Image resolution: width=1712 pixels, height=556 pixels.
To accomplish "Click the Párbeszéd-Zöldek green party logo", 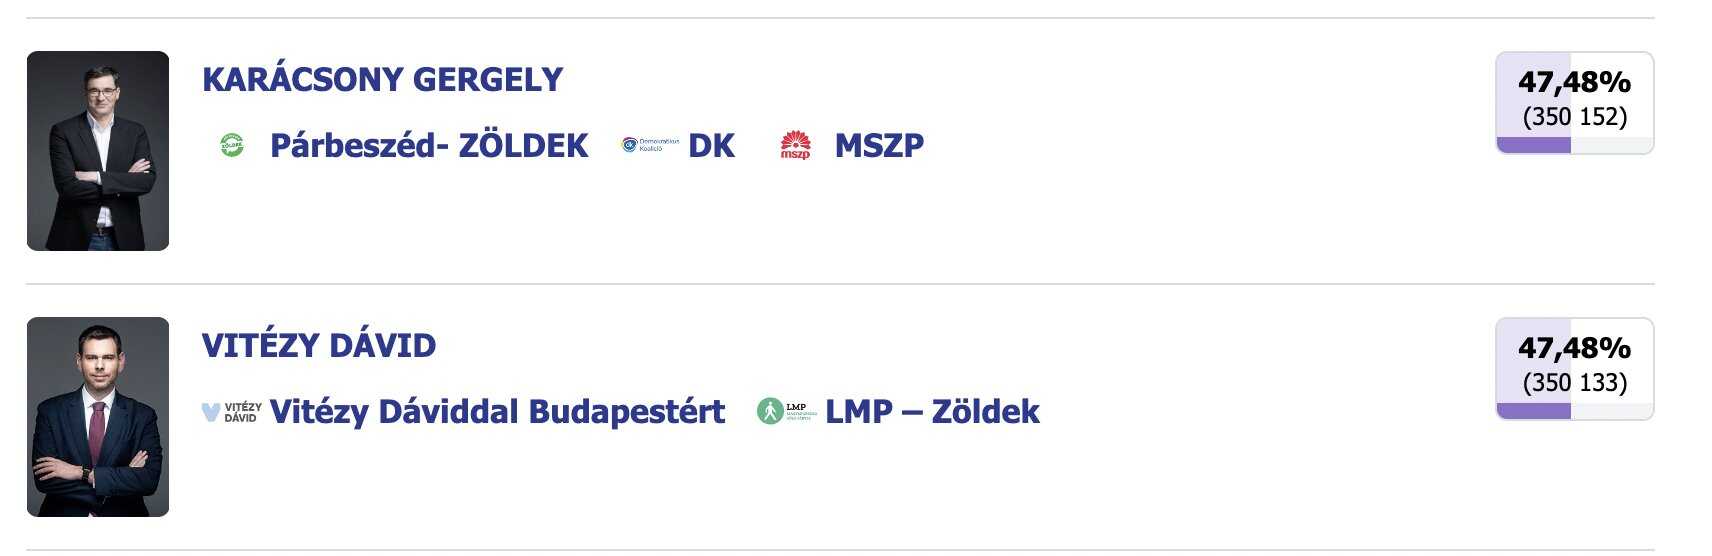I will point(232,145).
